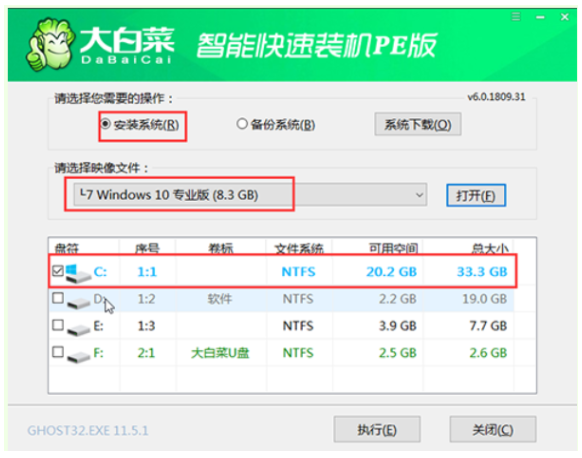The height and width of the screenshot is (458, 582).
Task: Click the 打开(F) button
Action: 476,196
